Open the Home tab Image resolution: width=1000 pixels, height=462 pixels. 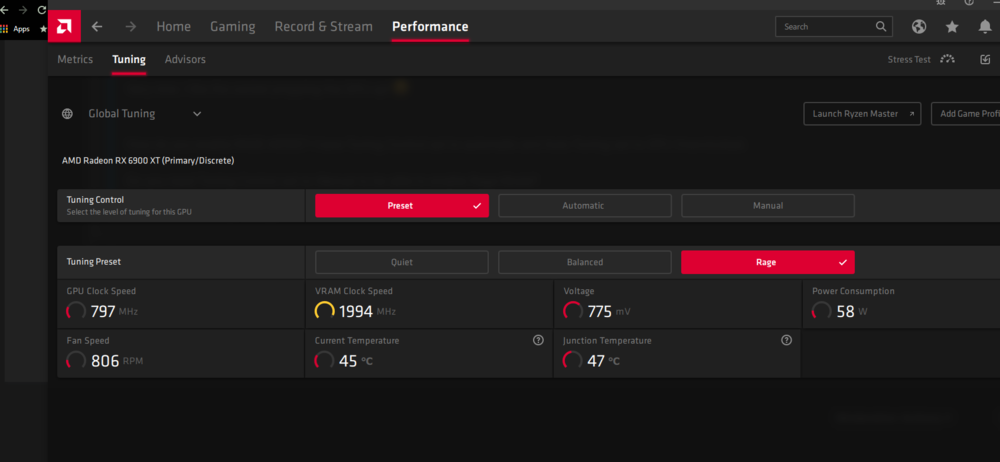tap(173, 27)
